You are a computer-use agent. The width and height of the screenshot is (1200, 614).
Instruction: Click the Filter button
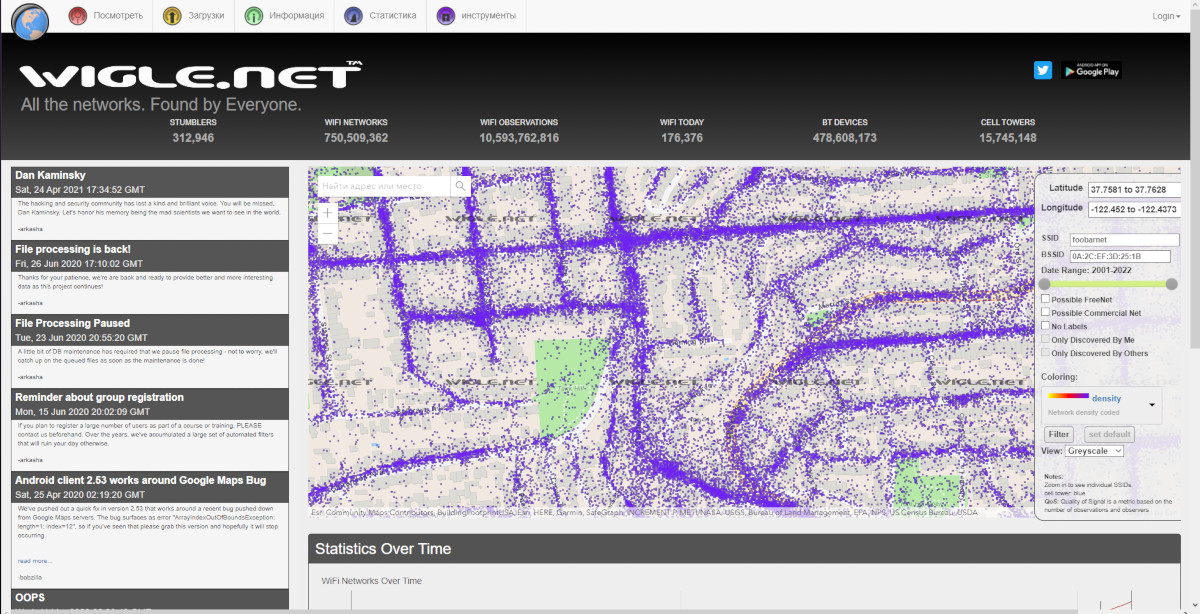click(1059, 434)
